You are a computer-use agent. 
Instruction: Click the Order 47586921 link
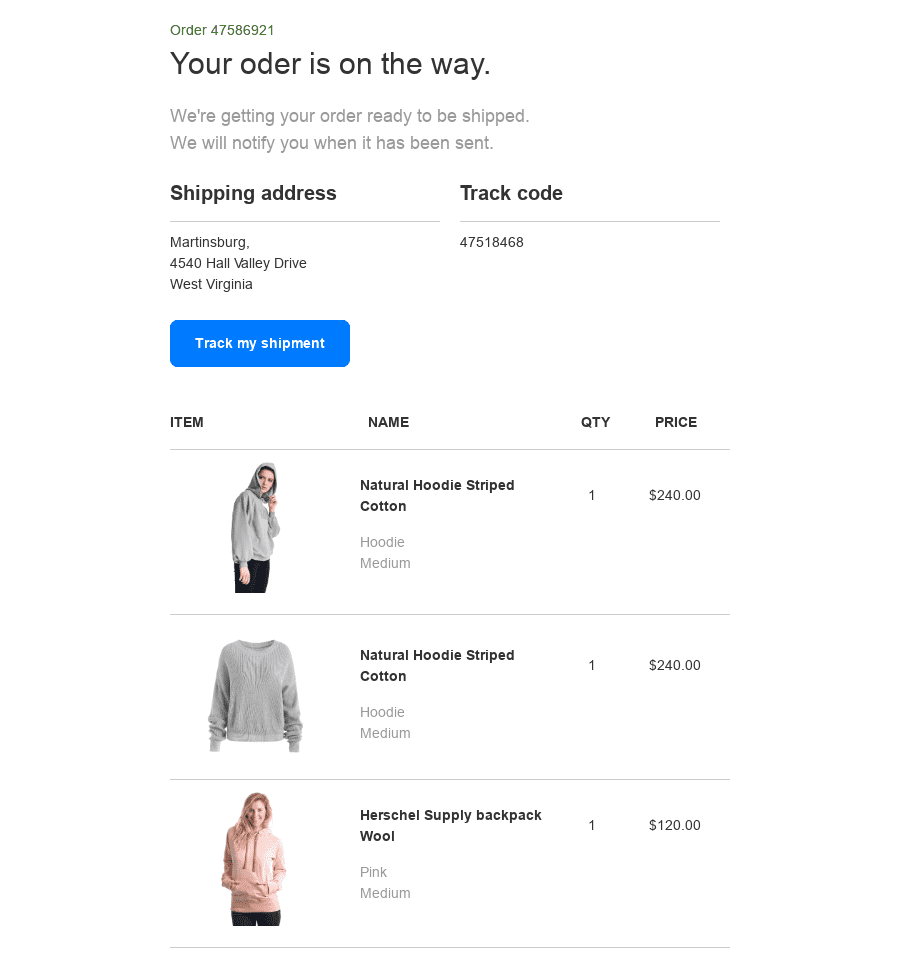(222, 30)
